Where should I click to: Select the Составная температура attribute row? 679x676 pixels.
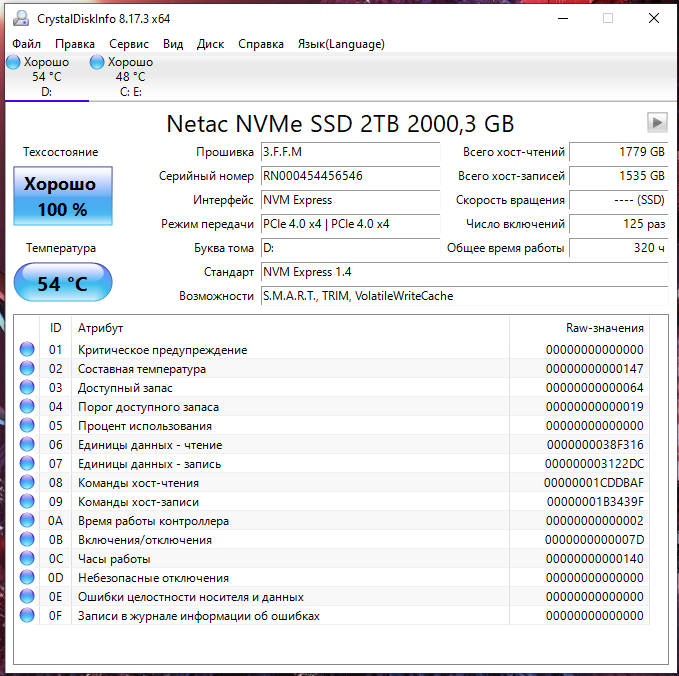(x=141, y=369)
